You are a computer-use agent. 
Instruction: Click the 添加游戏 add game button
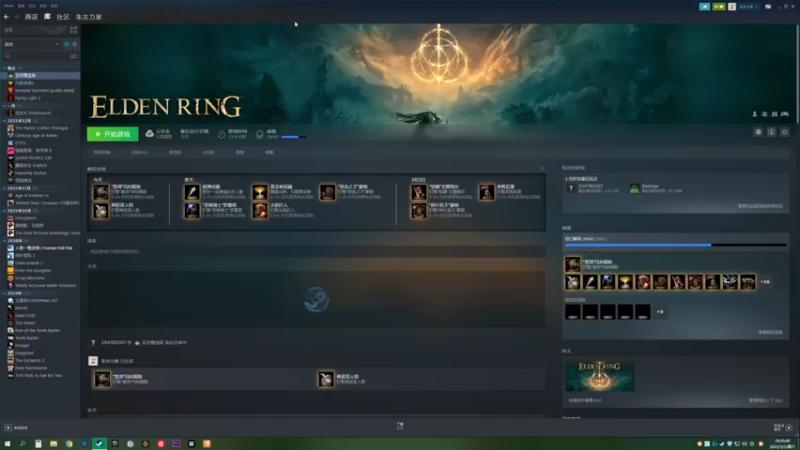coord(17,428)
